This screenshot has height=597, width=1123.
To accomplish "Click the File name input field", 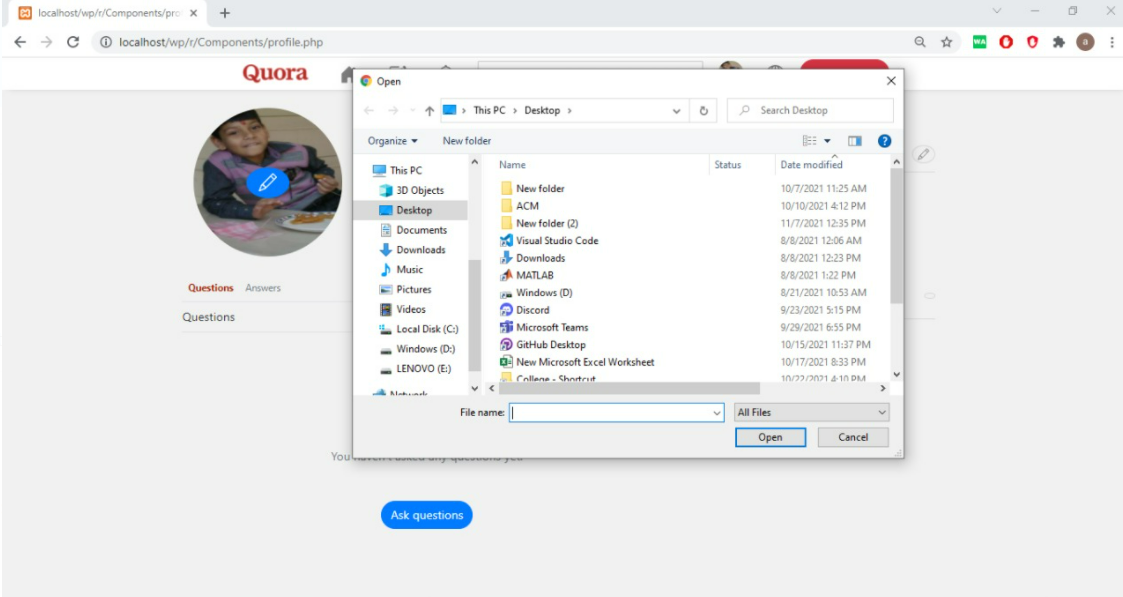I will pos(616,413).
